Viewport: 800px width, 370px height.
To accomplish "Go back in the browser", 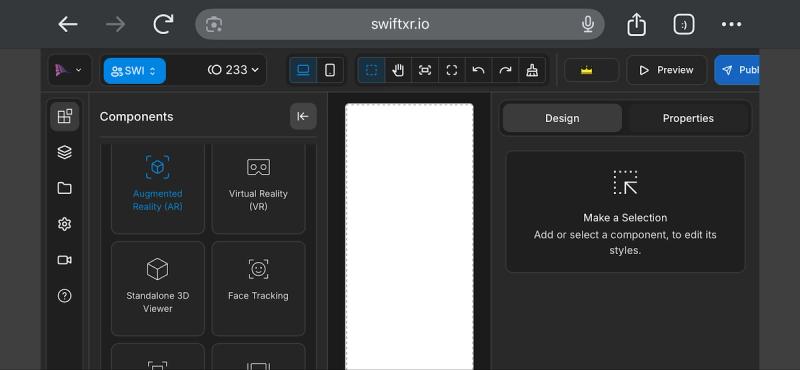I will 67,24.
